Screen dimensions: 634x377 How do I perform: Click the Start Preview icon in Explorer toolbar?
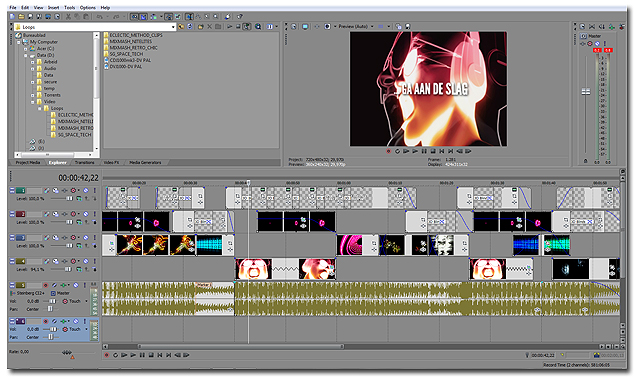pyautogui.click(x=230, y=27)
